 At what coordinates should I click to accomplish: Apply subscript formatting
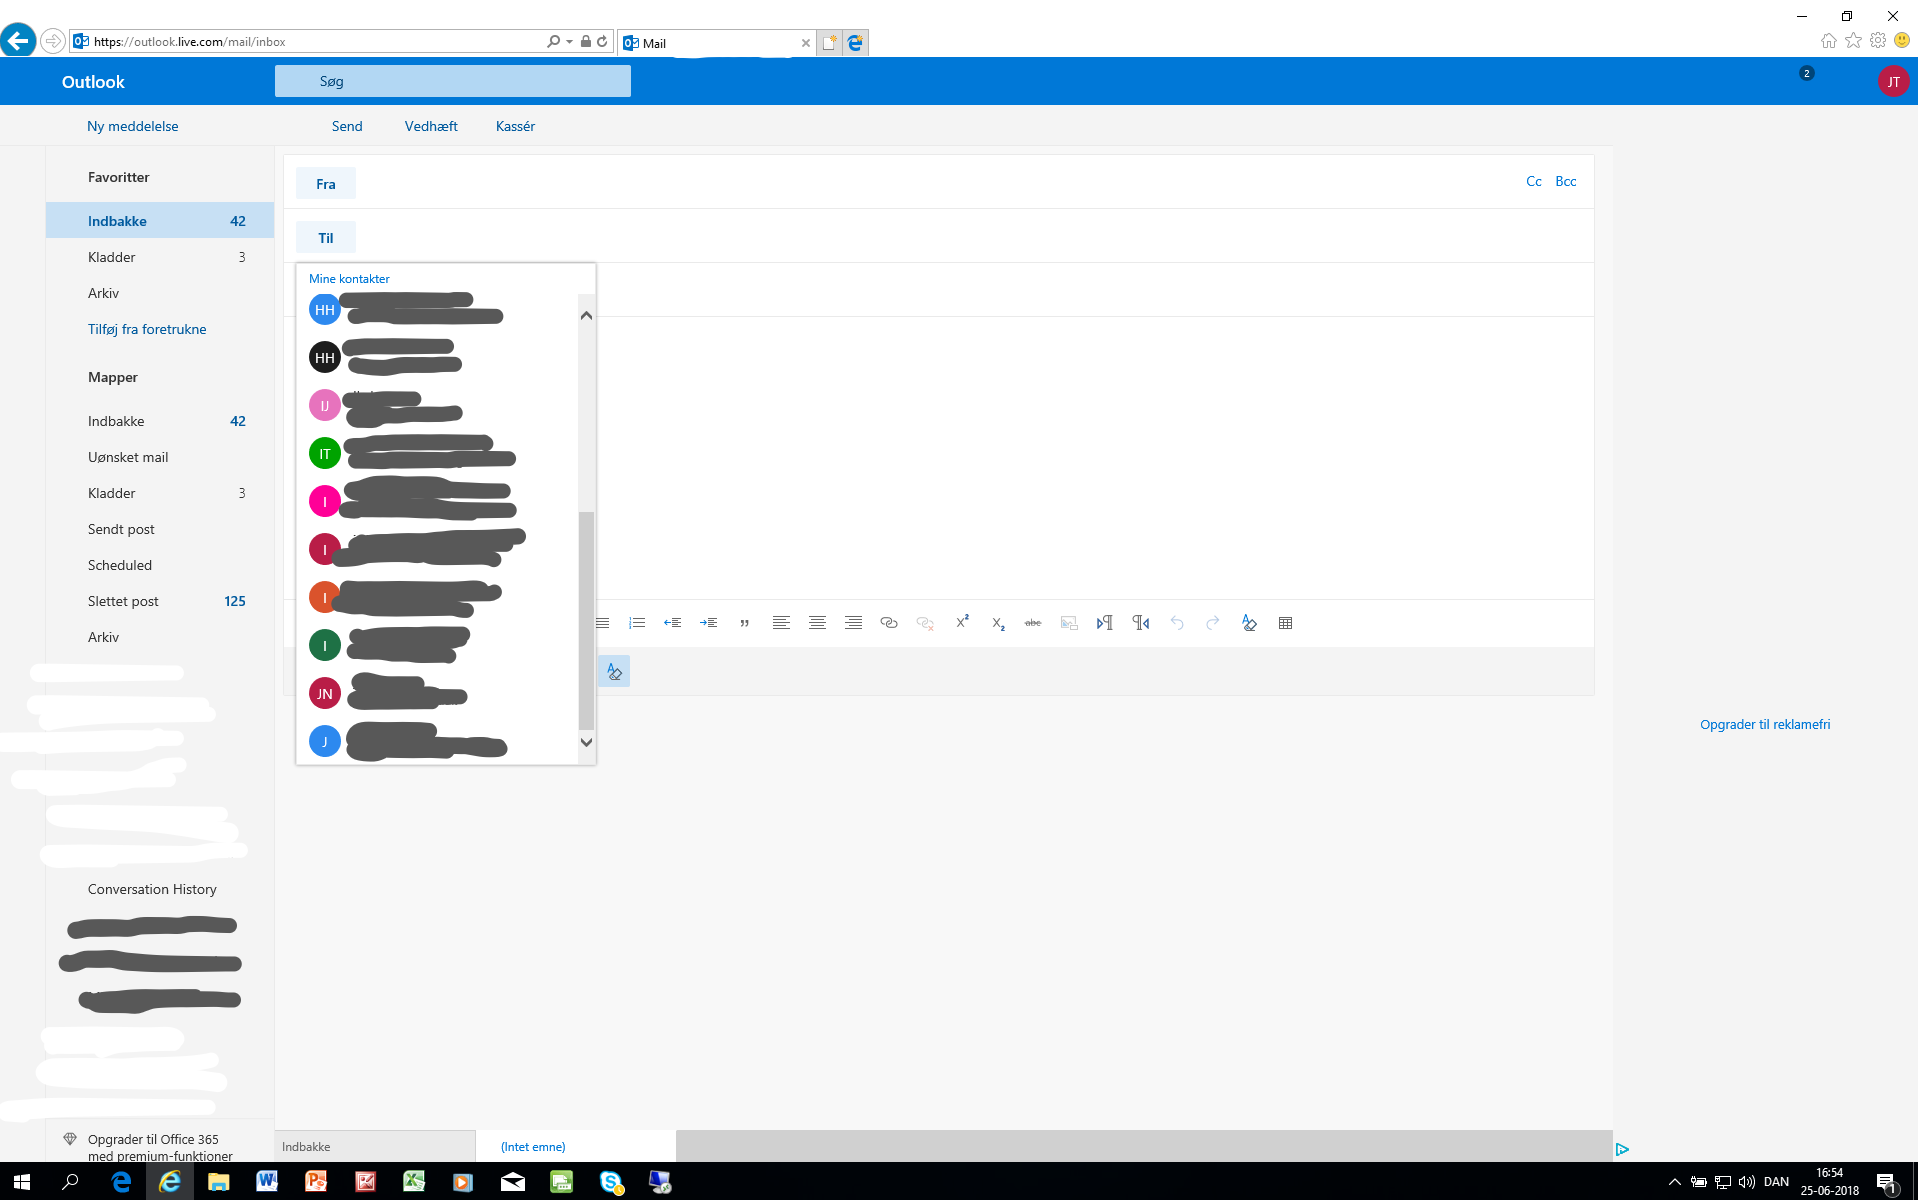[998, 623]
